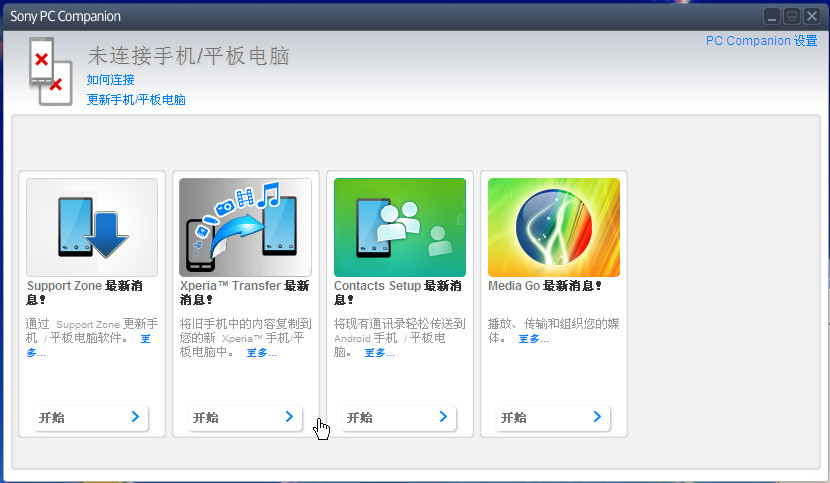Maximize the Sony PC Companion window
The image size is (830, 483).
click(x=792, y=16)
